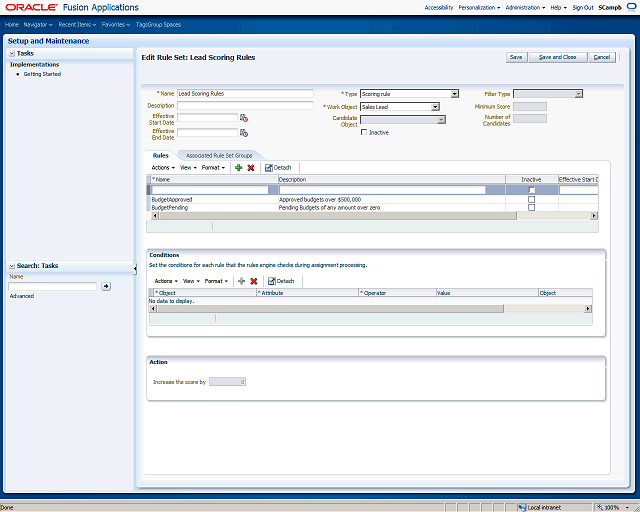The width and height of the screenshot is (640, 512).
Task: Open the Filter Type dropdown
Action: 548,94
